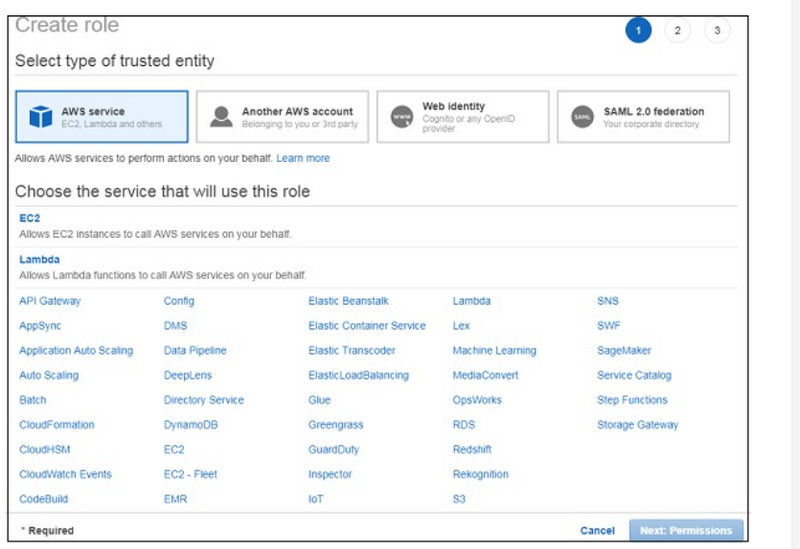Image resolution: width=800 pixels, height=549 pixels.
Task: Click the AWS service cube icon
Action: 40,117
